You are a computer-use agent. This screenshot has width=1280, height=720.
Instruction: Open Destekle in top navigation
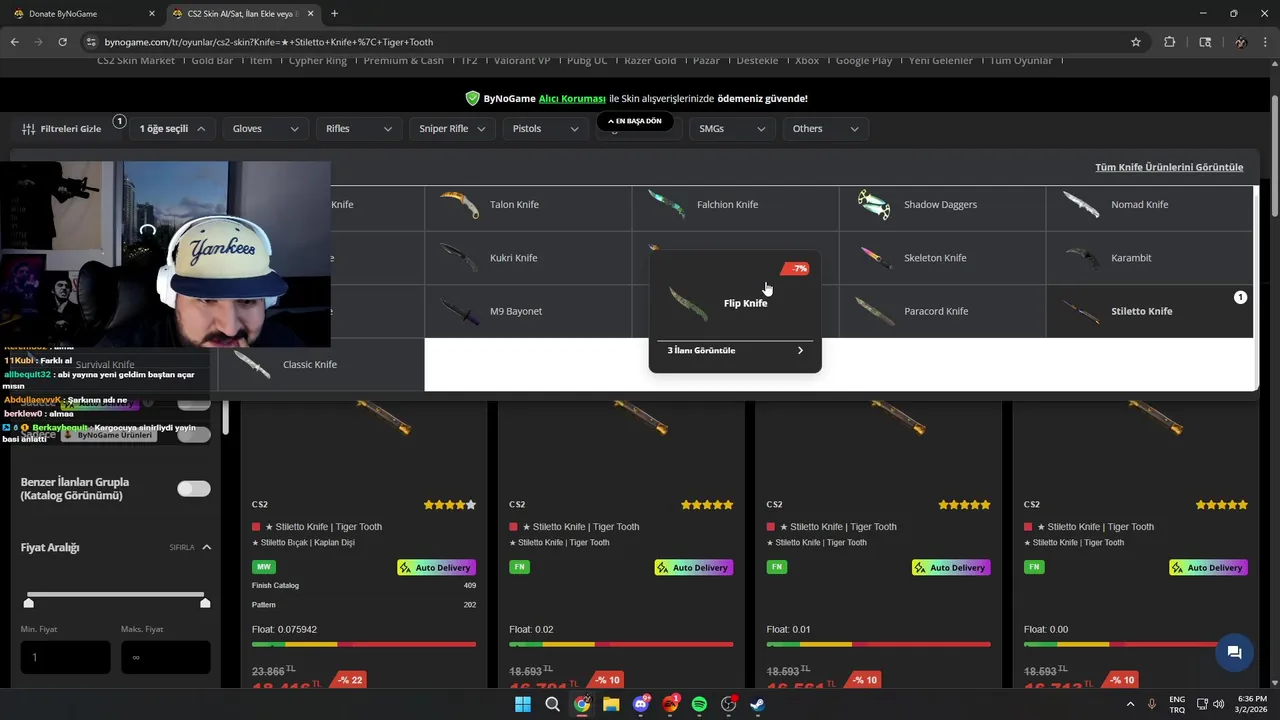tap(757, 61)
